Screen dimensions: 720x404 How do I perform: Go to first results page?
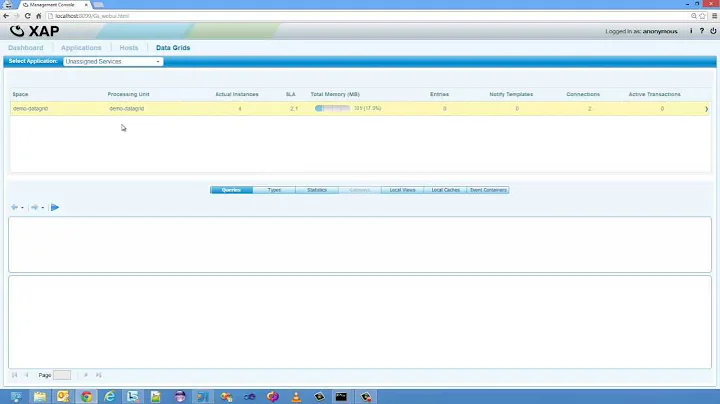click(14, 375)
